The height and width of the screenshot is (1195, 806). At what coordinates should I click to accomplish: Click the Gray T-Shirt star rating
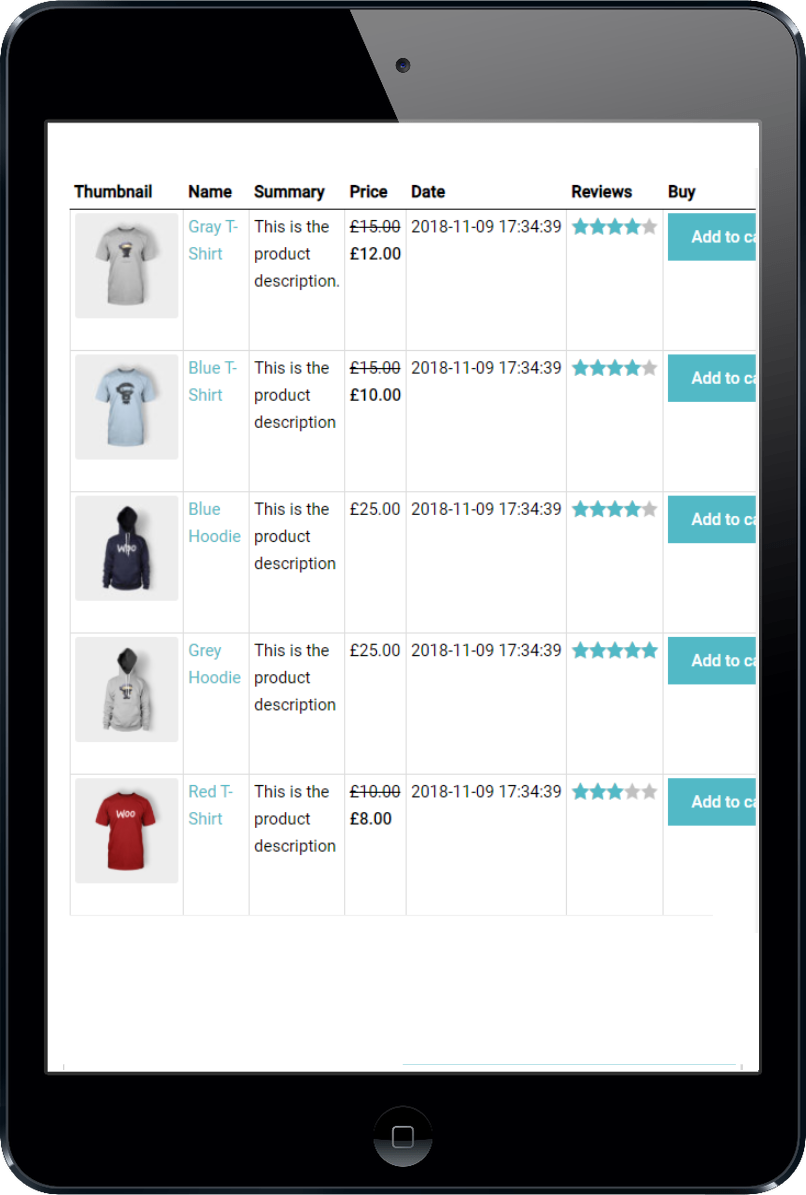[615, 226]
